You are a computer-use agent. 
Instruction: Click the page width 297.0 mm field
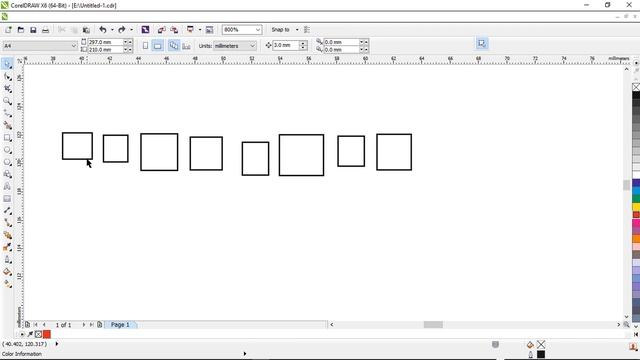pyautogui.click(x=105, y=42)
